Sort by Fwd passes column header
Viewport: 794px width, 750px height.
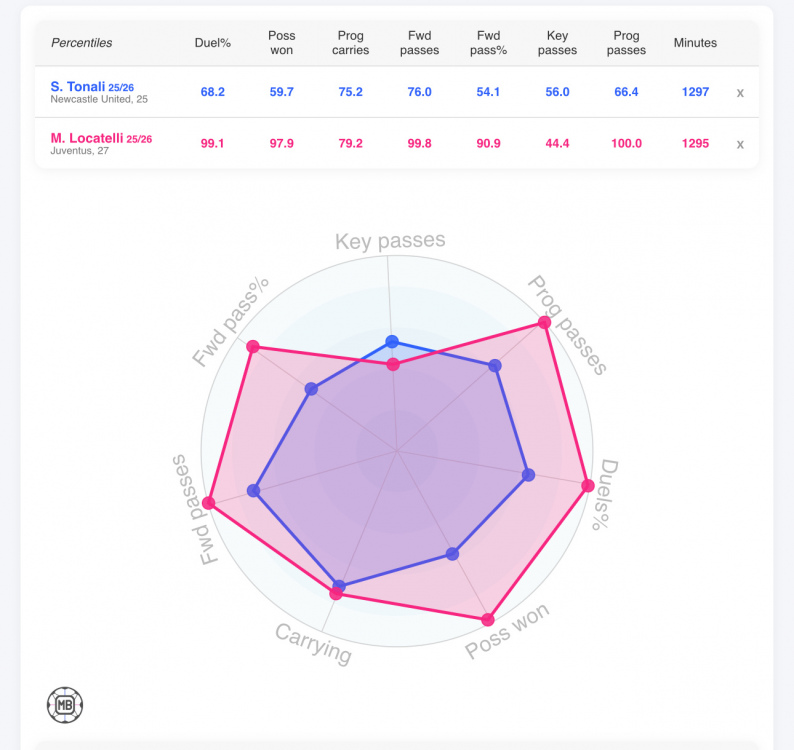(x=420, y=43)
